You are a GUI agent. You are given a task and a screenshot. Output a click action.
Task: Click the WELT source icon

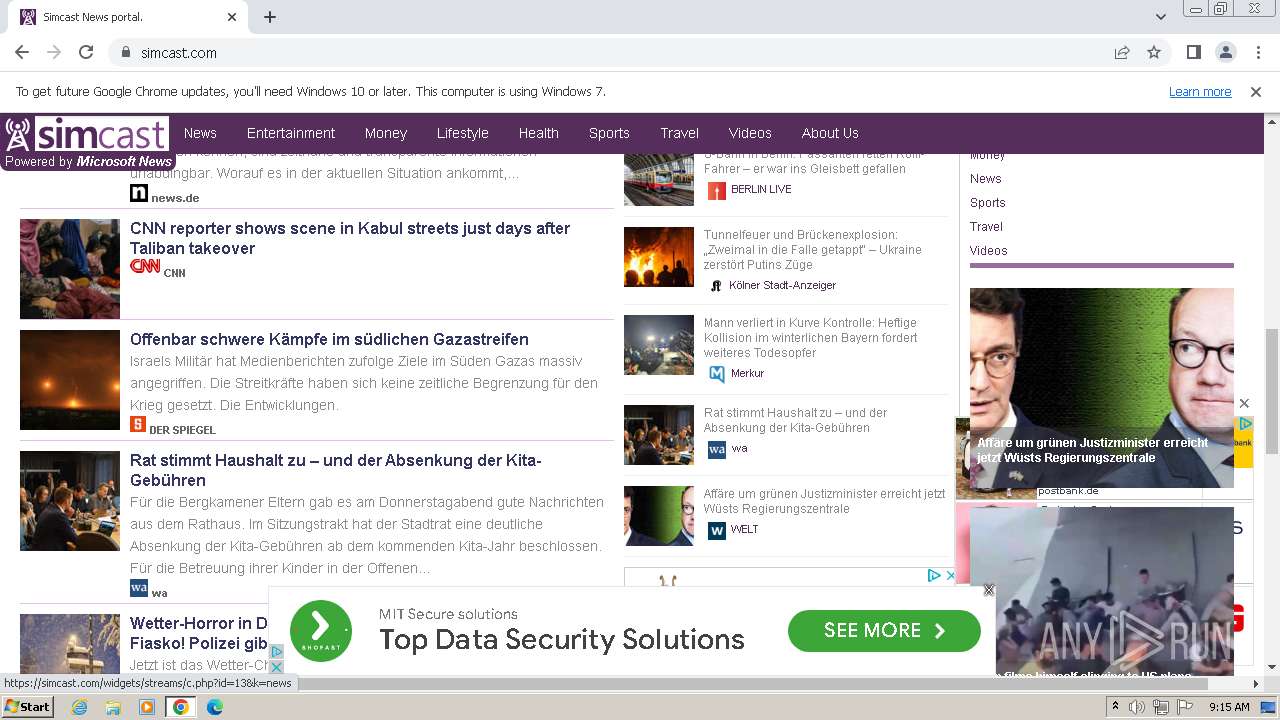pos(716,530)
